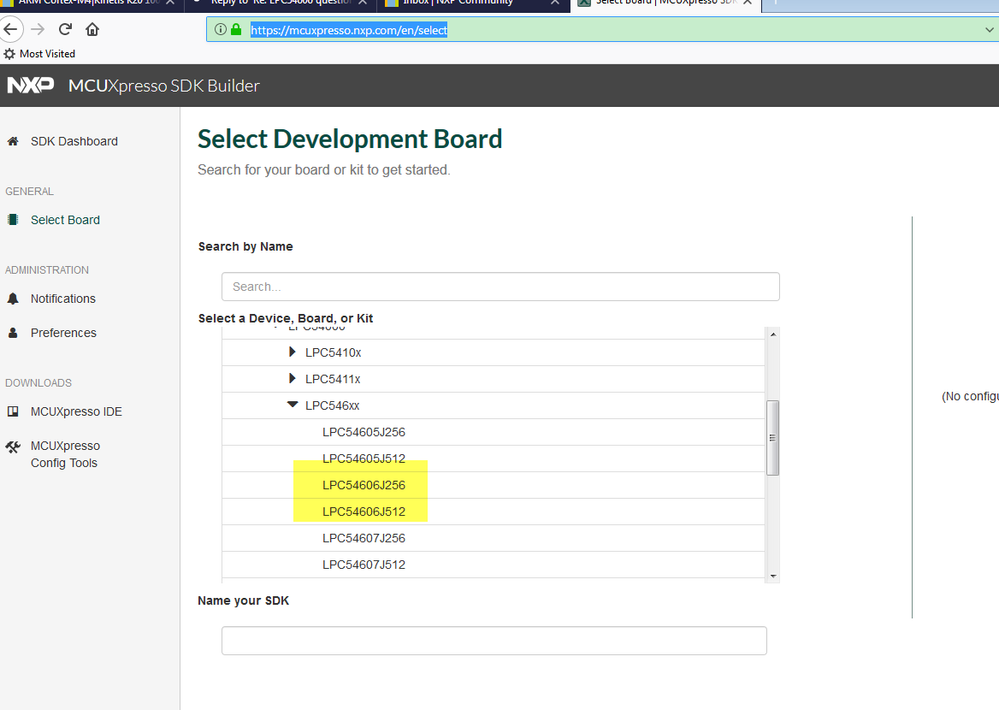
Task: Close the Inbox NXP Community tab
Action: pos(555,3)
